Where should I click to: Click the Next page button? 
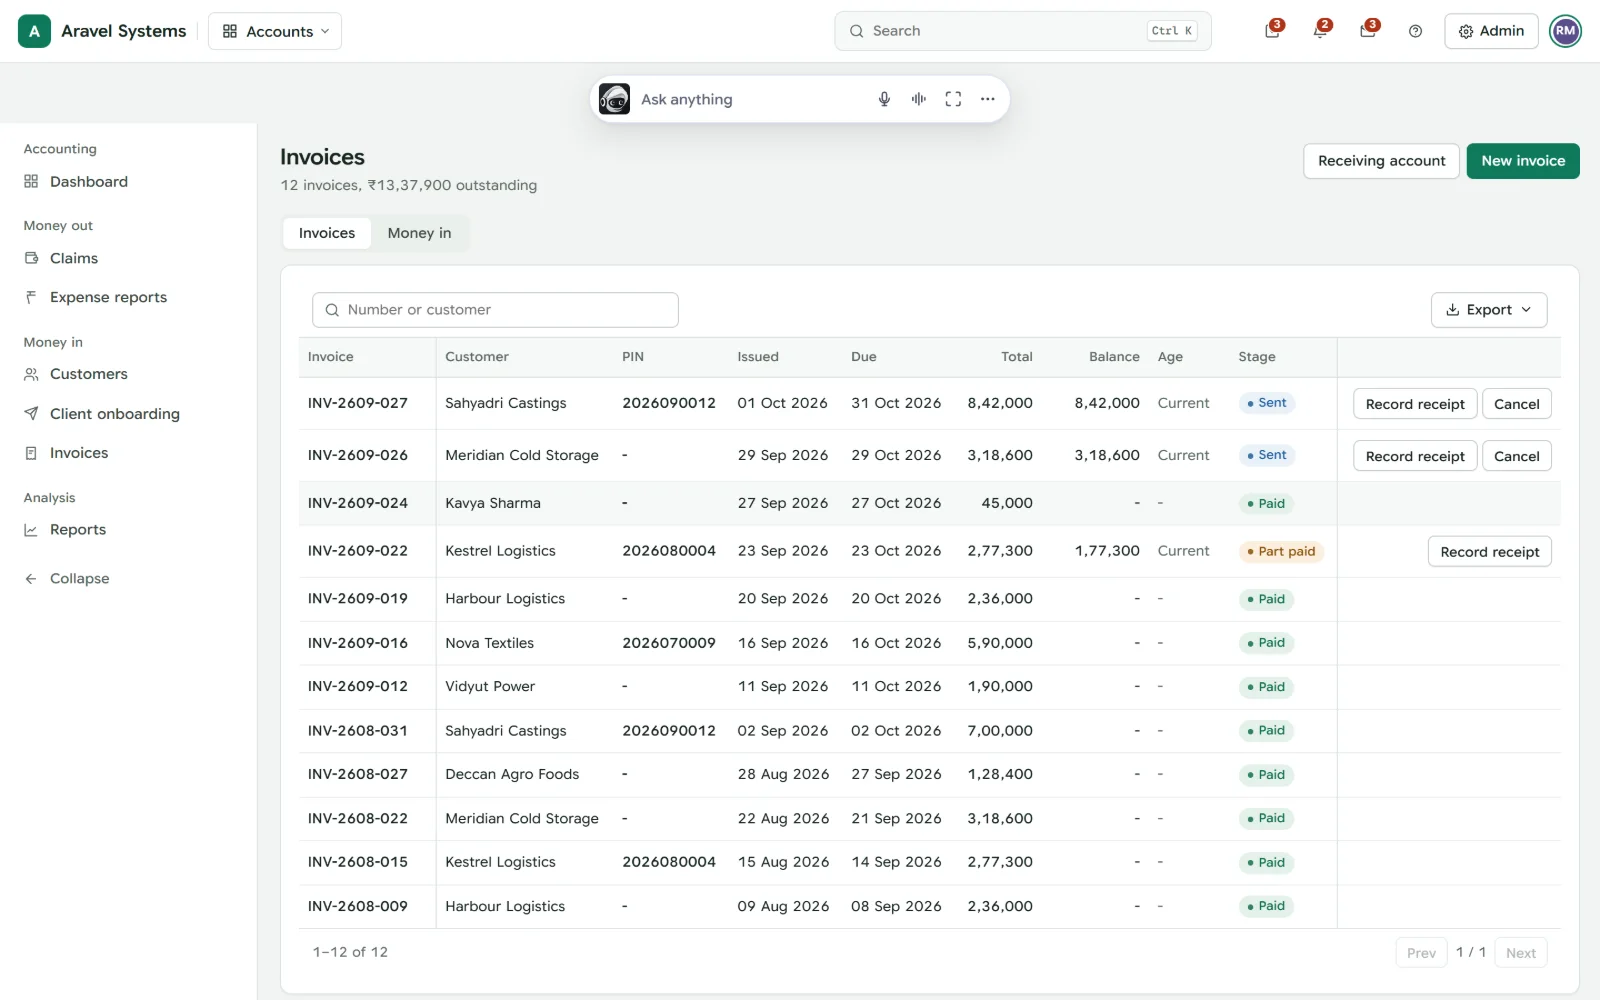1521,953
